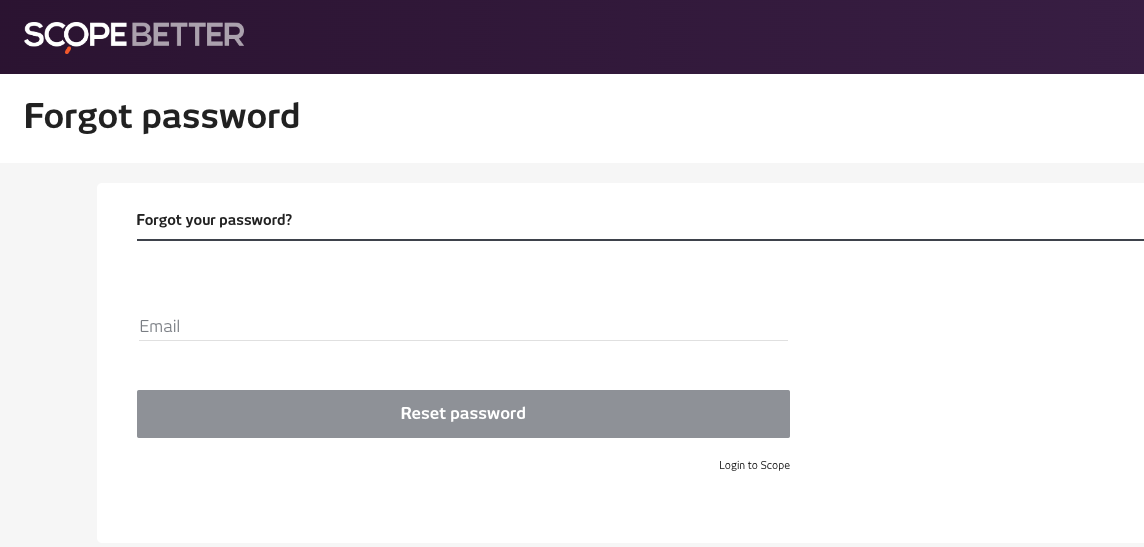Click the grey background left of the card
Viewport: 1144px width, 547px height.
(48, 350)
